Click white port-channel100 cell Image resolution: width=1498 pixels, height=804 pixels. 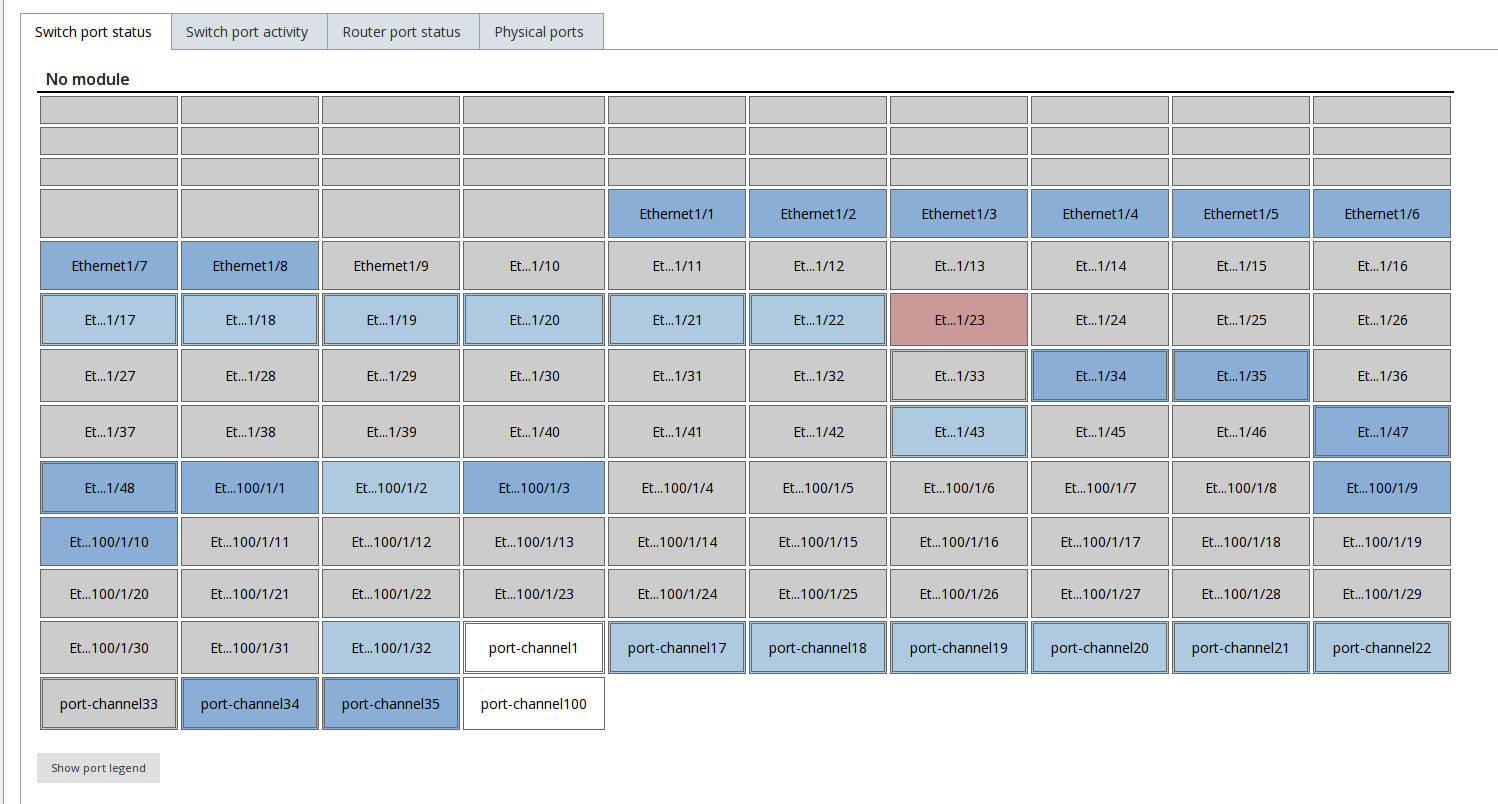pos(534,704)
